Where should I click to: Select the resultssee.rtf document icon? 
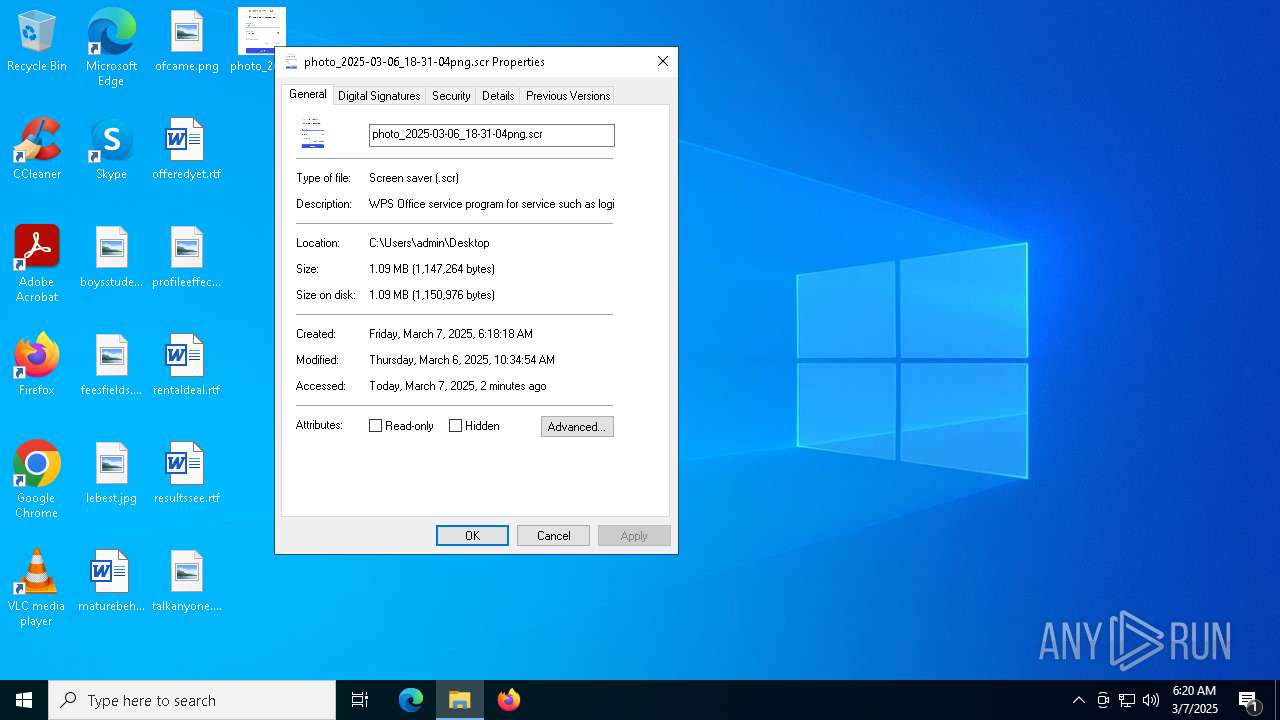(x=186, y=473)
